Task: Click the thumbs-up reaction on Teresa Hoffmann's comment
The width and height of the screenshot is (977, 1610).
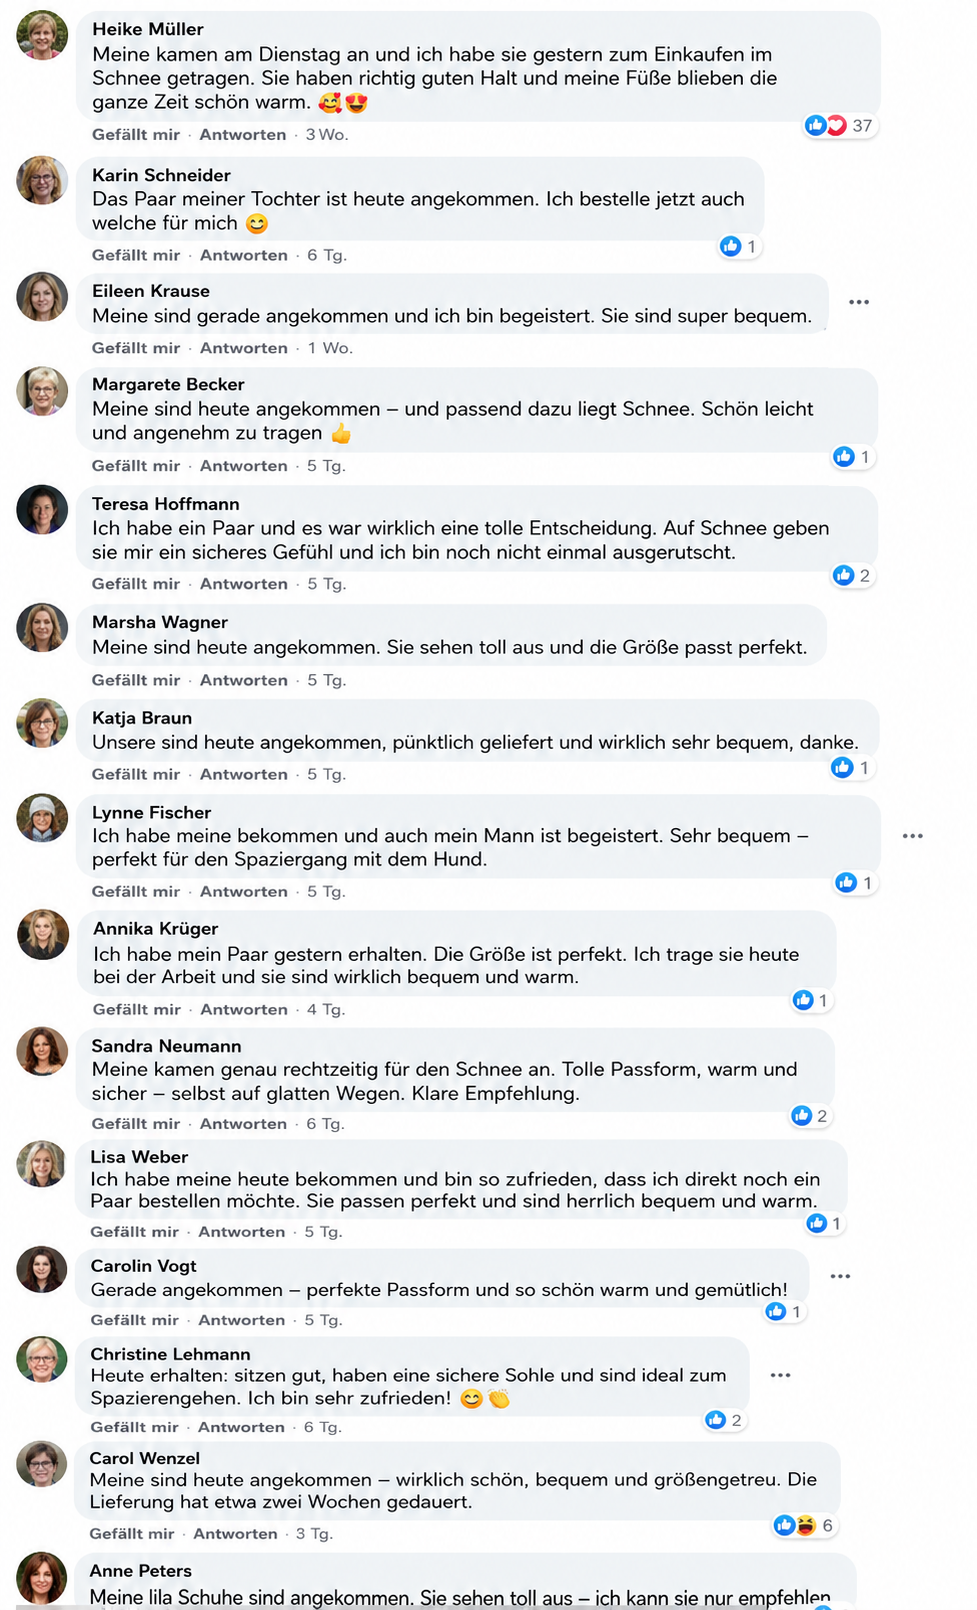Action: click(x=844, y=575)
